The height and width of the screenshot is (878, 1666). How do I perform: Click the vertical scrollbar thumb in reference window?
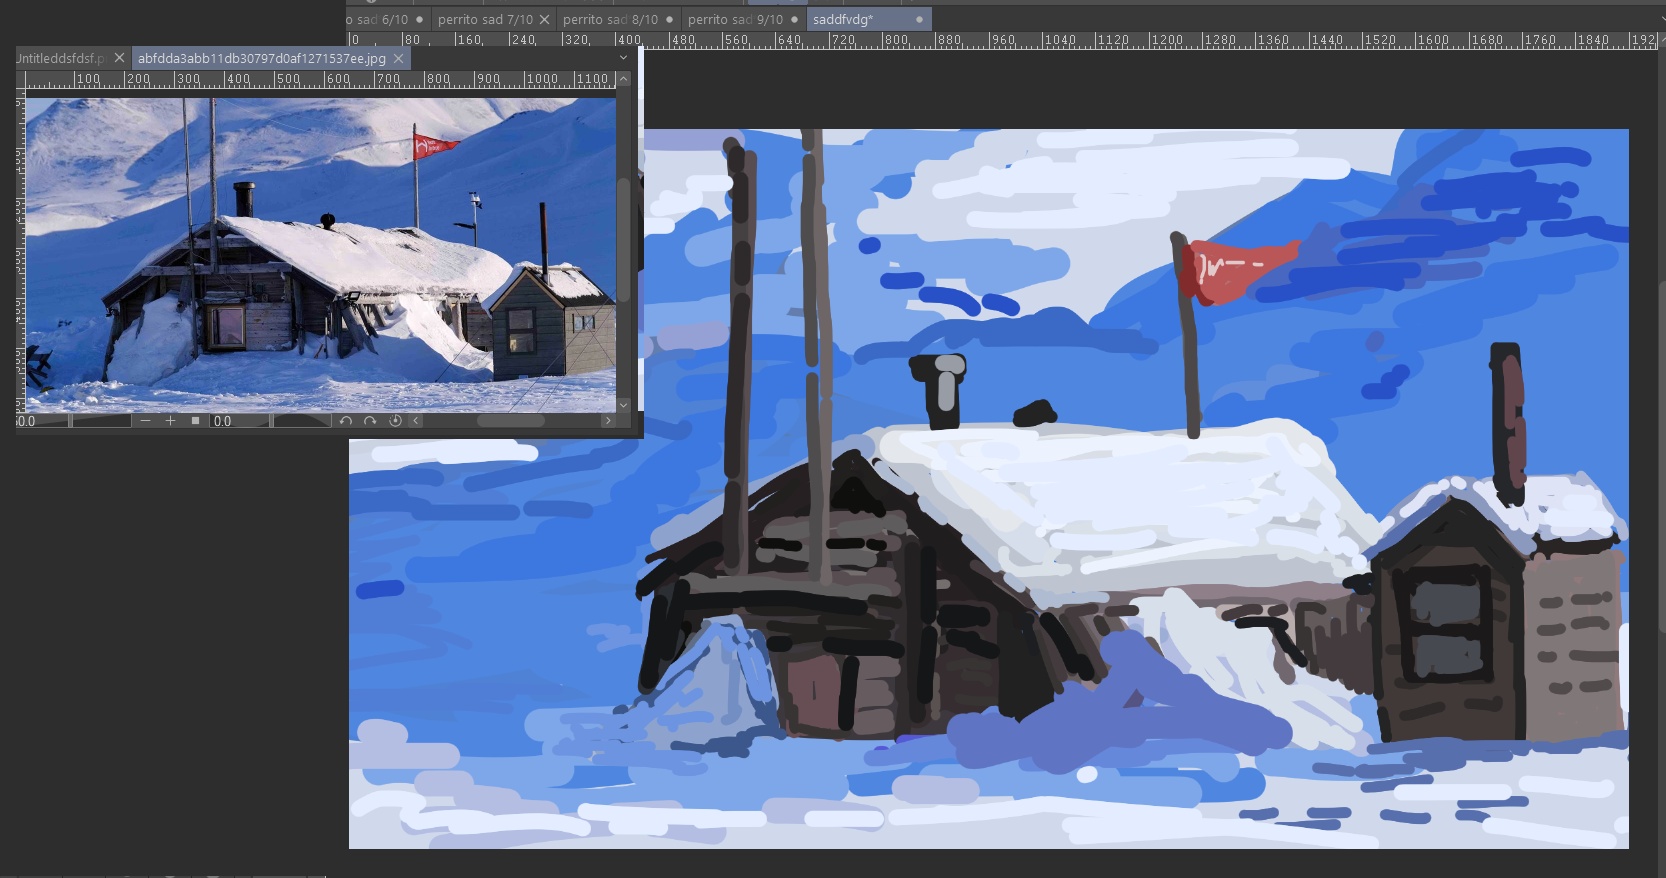[x=624, y=240]
